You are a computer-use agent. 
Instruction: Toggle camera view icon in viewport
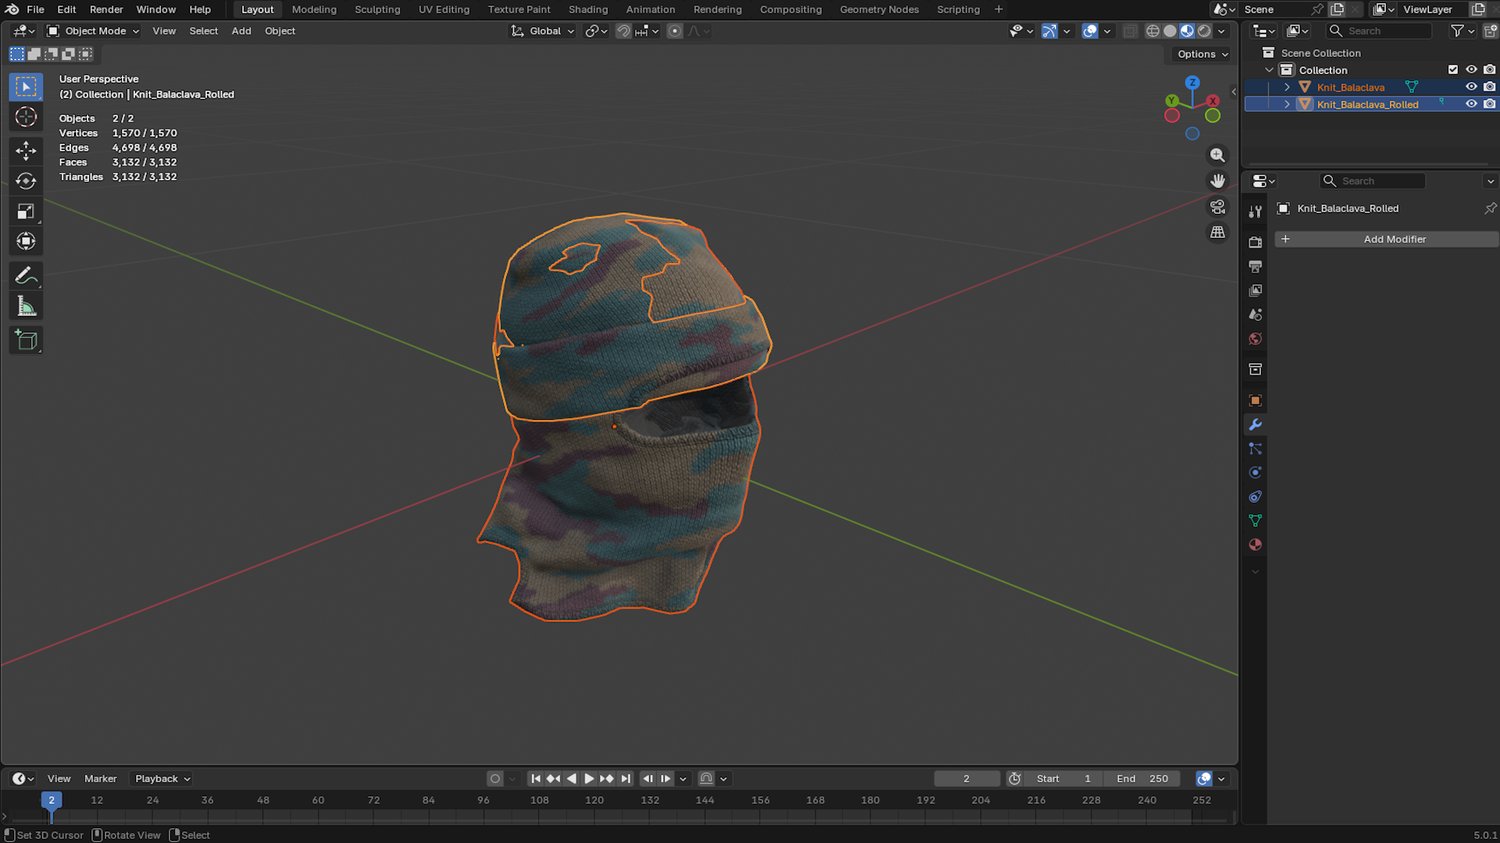coord(1217,207)
